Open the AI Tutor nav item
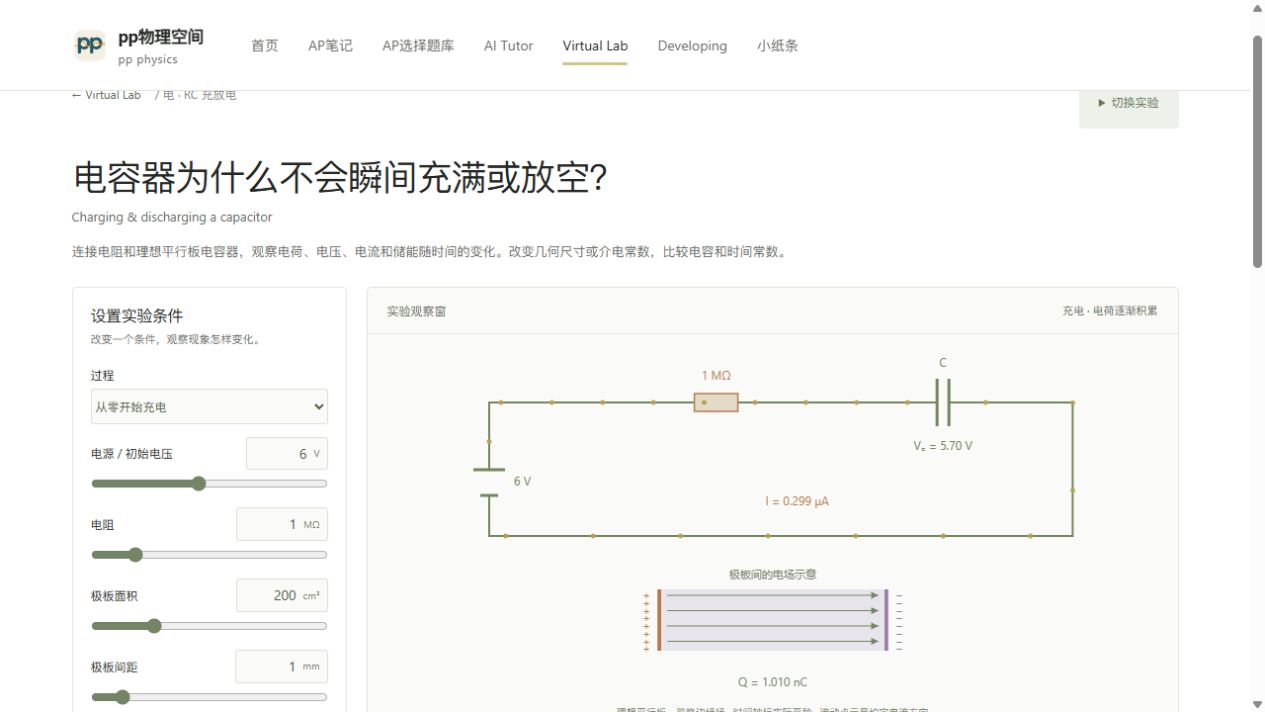Image resolution: width=1265 pixels, height=712 pixels. pos(508,46)
